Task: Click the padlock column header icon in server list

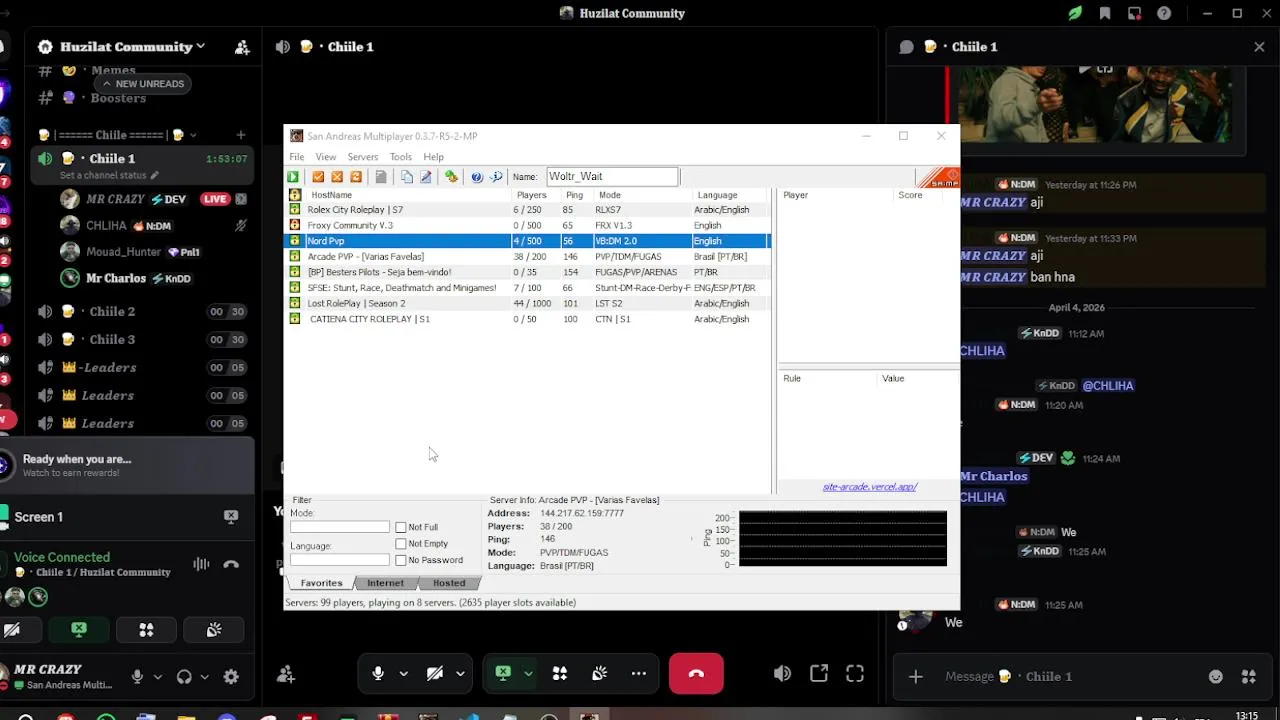Action: pos(295,195)
